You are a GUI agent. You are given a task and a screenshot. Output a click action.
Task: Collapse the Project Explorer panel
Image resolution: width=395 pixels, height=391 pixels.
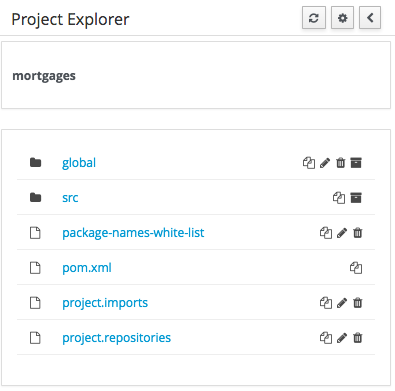point(370,18)
